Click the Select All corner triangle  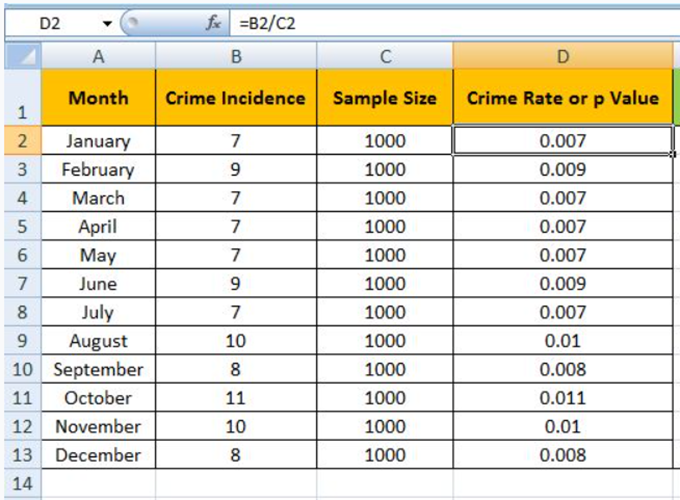[21, 56]
